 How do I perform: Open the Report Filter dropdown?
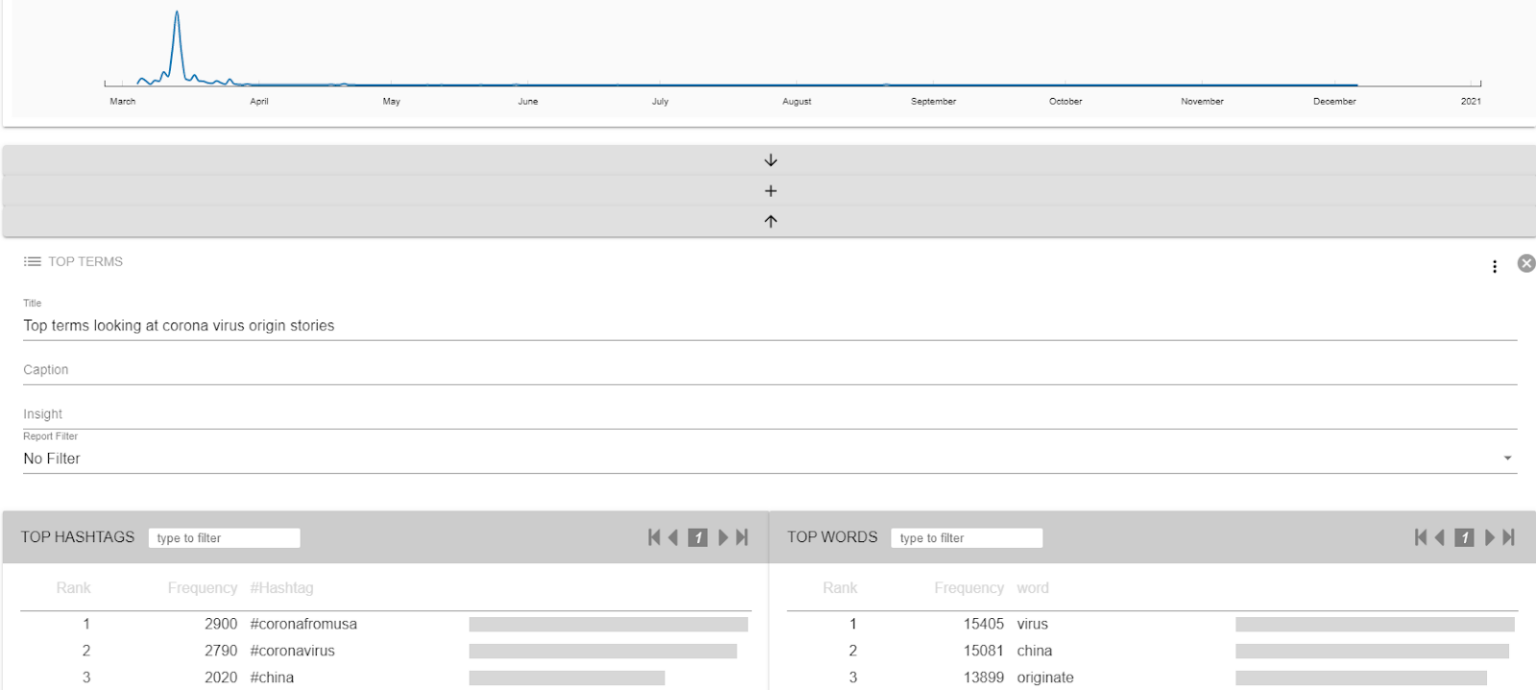pyautogui.click(x=1508, y=459)
